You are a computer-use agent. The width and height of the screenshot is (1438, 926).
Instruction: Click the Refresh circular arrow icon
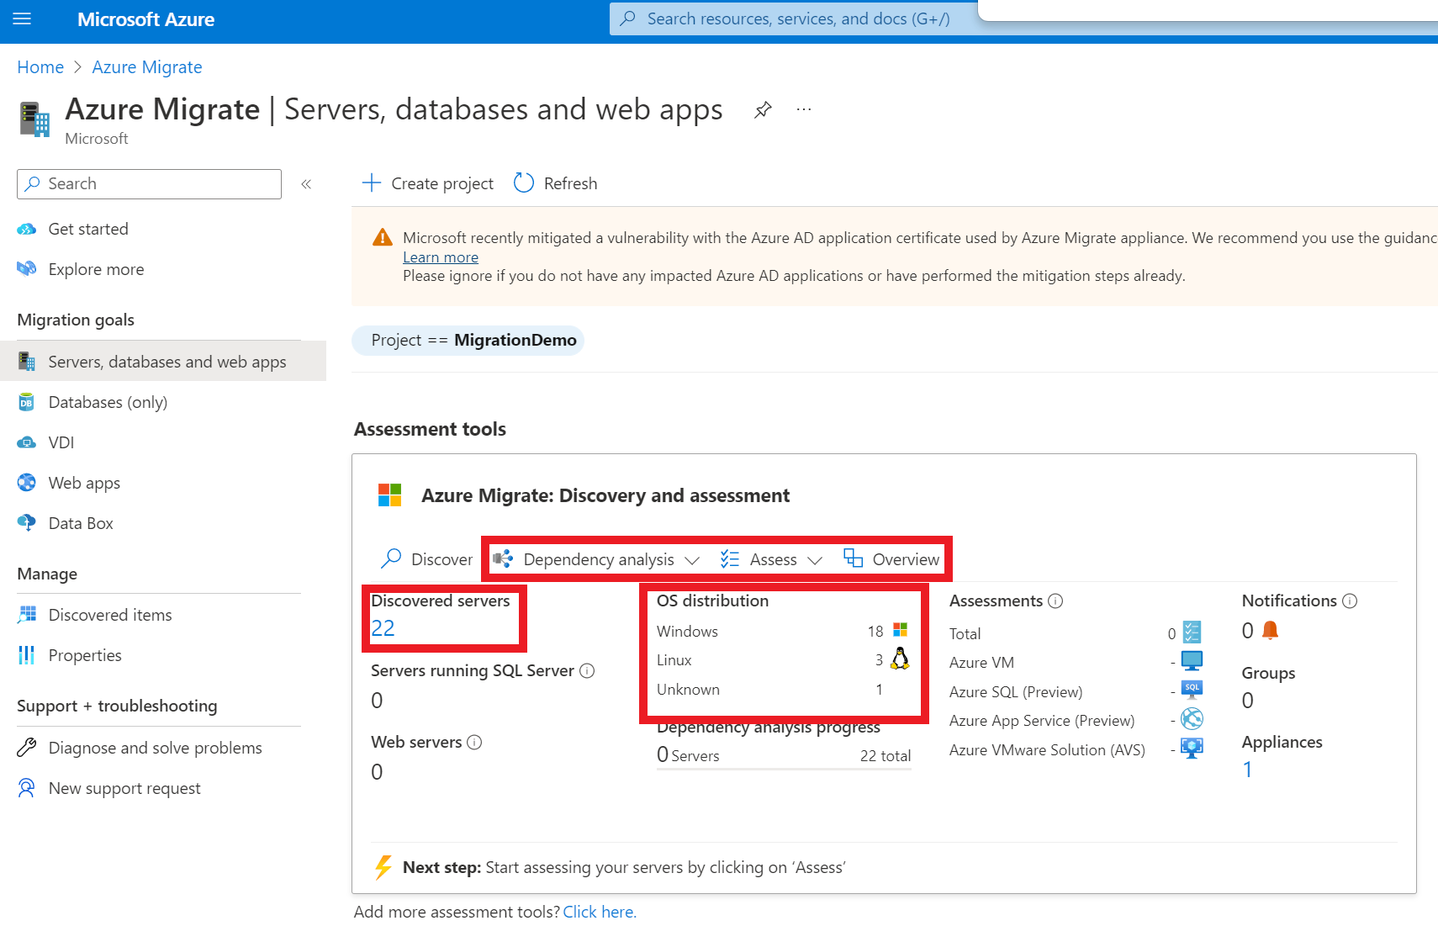(x=523, y=183)
